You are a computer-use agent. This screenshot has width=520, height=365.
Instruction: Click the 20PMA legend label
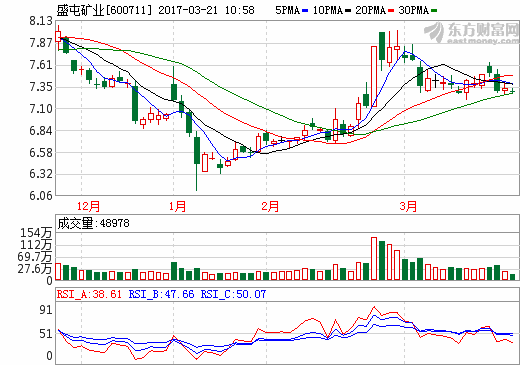tap(371, 10)
